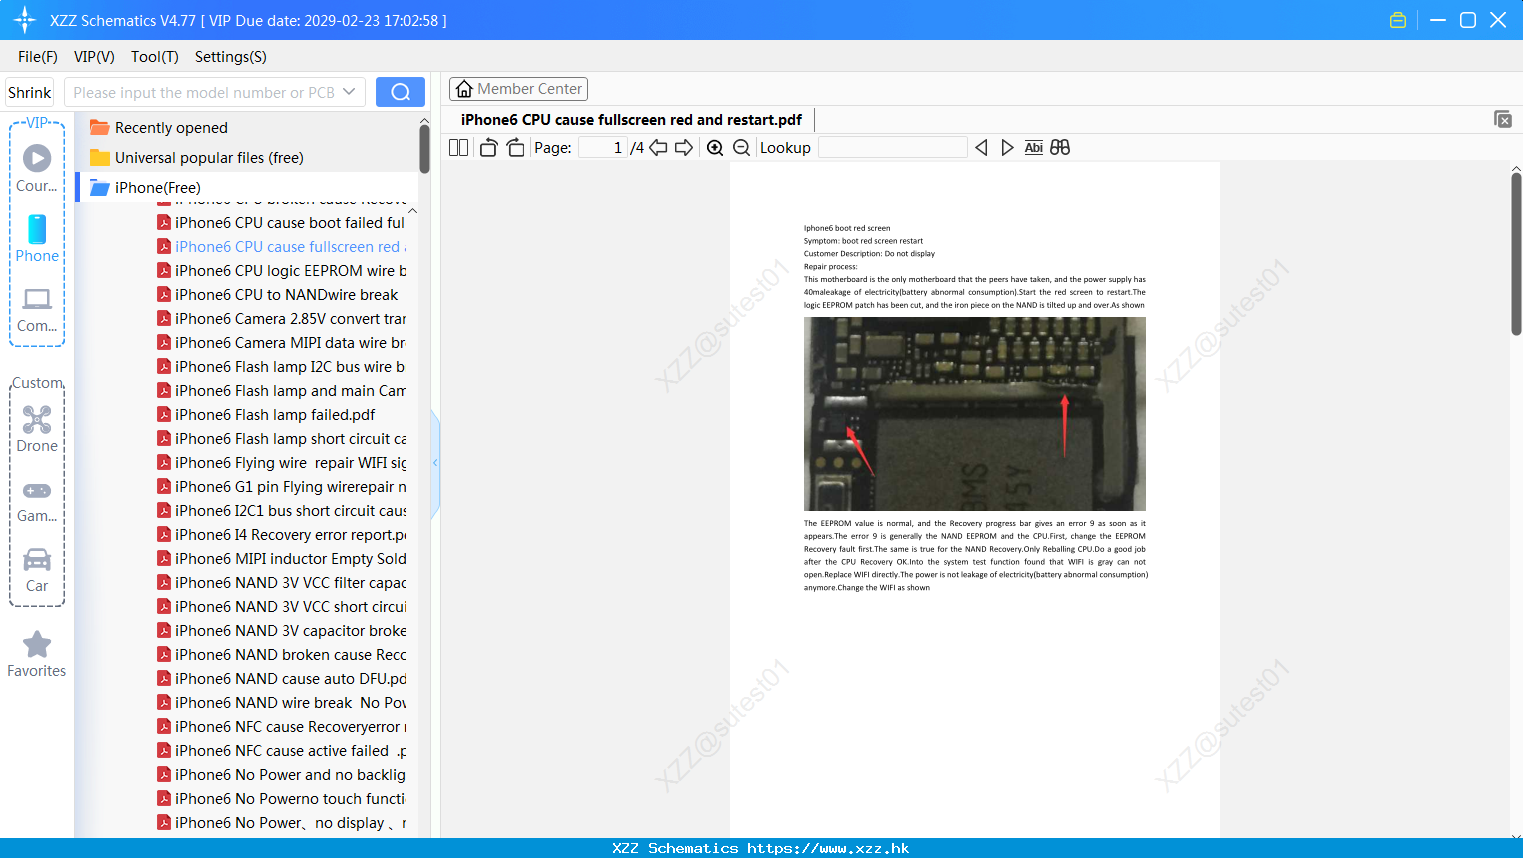The image size is (1523, 858).
Task: Click motherboard photo in PDF page
Action: coord(975,414)
